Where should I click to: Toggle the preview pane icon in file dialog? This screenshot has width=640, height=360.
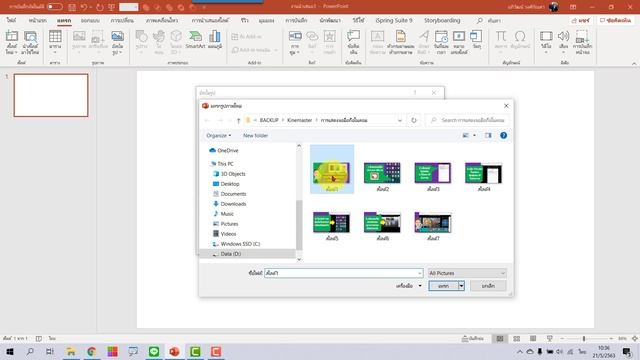(x=488, y=135)
